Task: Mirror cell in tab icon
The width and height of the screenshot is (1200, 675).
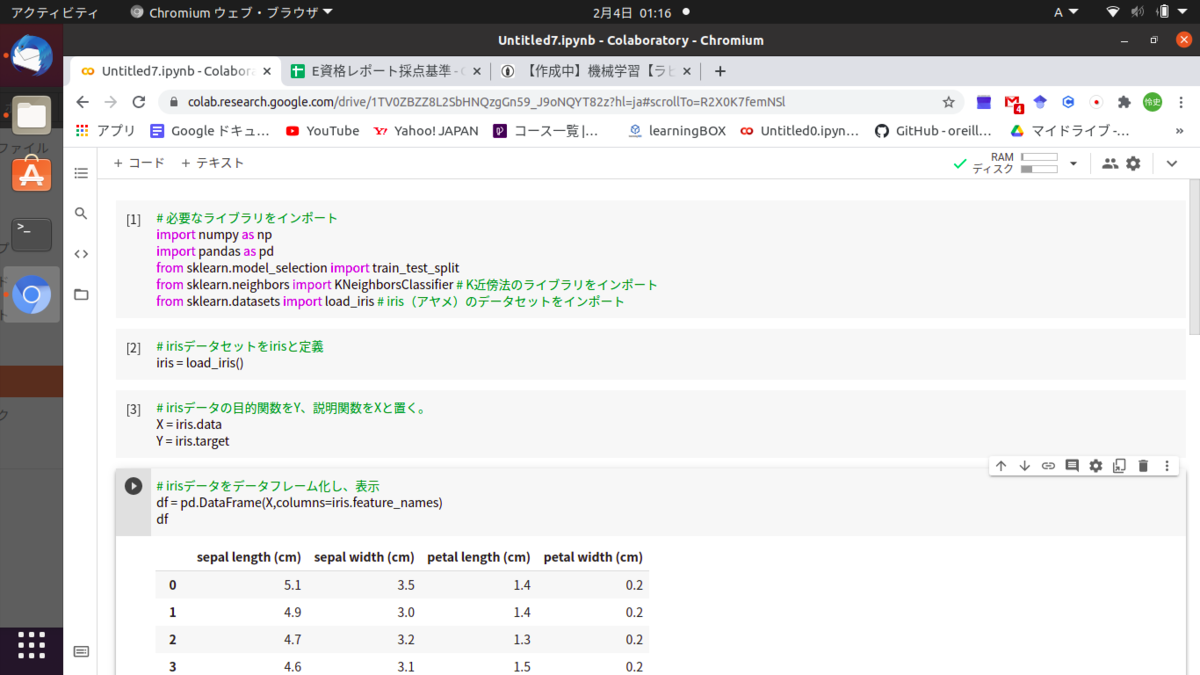Action: click(1119, 466)
